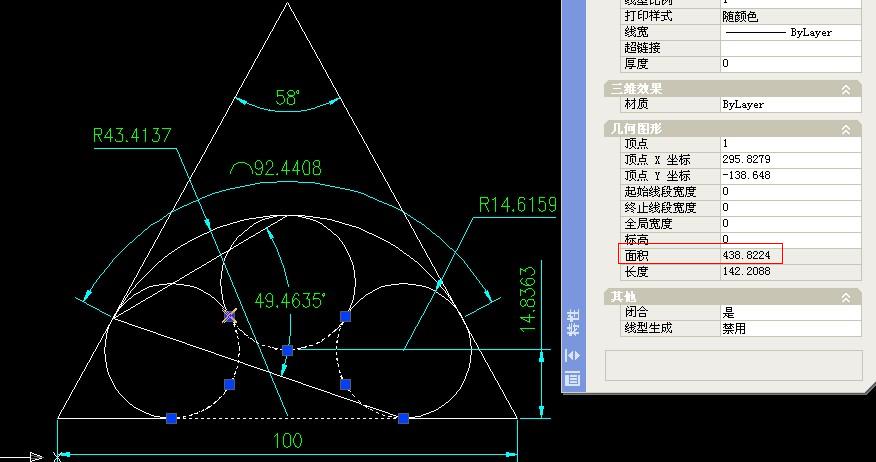The width and height of the screenshot is (876, 462).
Task: Open the properties menu icon on the 特性 palette
Action: tap(573, 379)
